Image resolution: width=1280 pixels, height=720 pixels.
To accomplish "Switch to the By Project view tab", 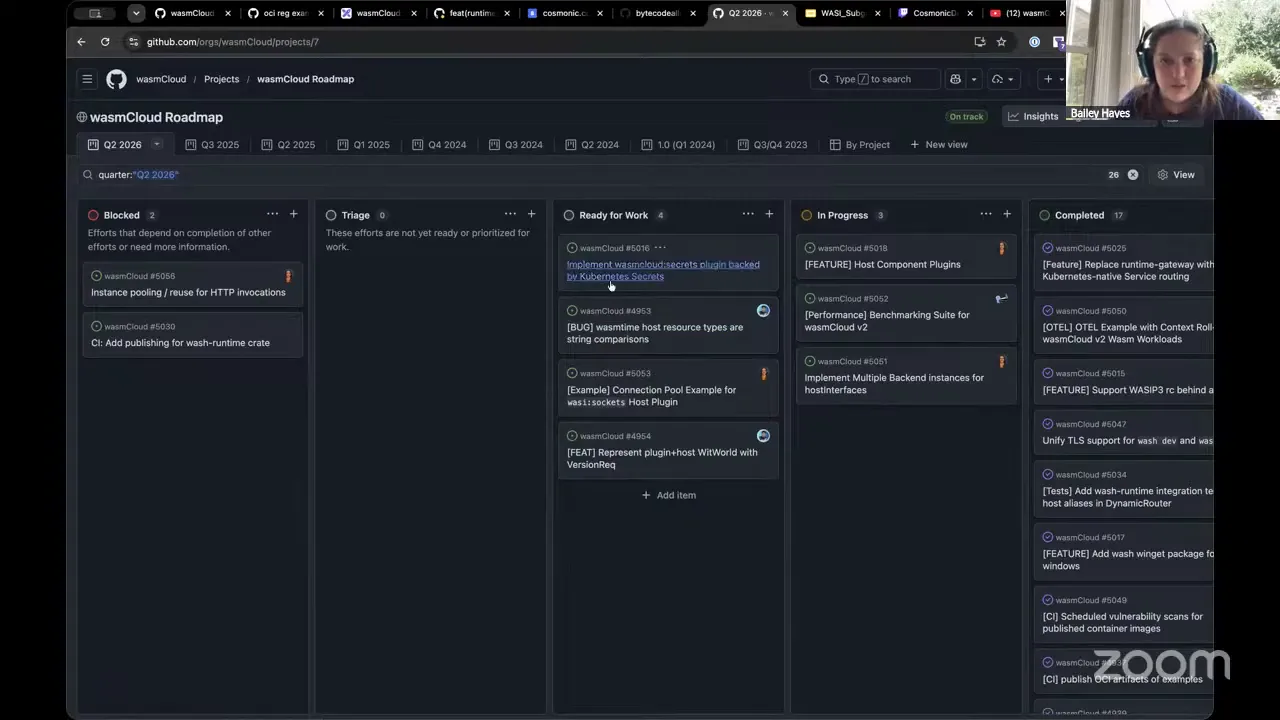I will pos(860,145).
